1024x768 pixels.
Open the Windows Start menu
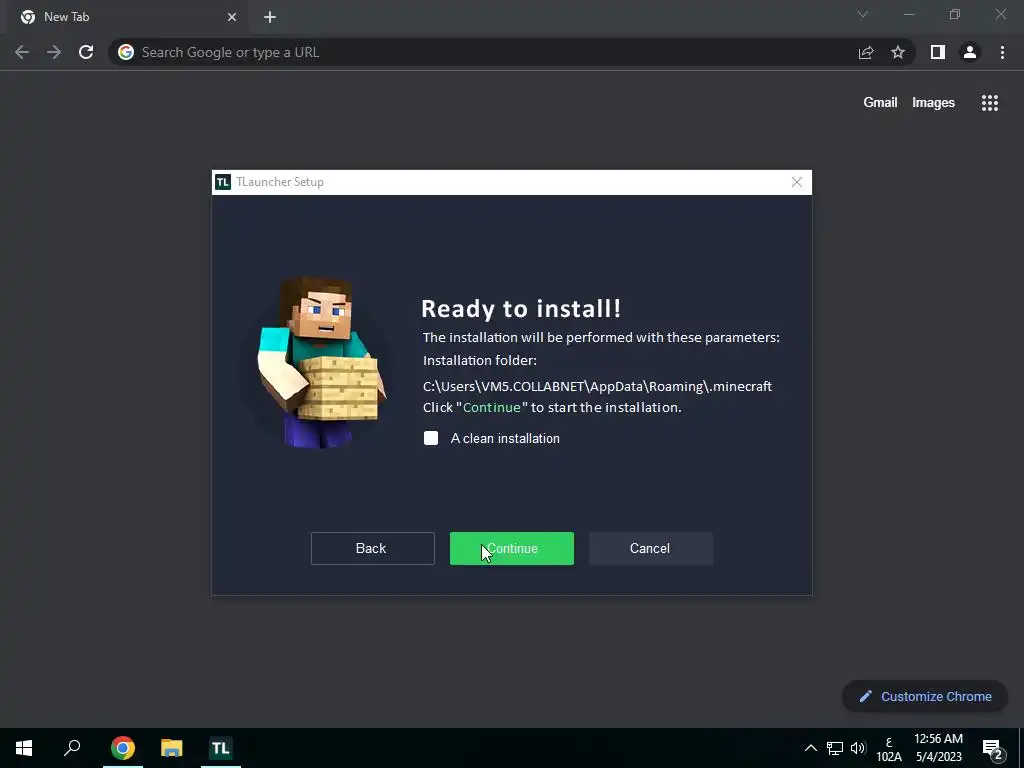24,748
